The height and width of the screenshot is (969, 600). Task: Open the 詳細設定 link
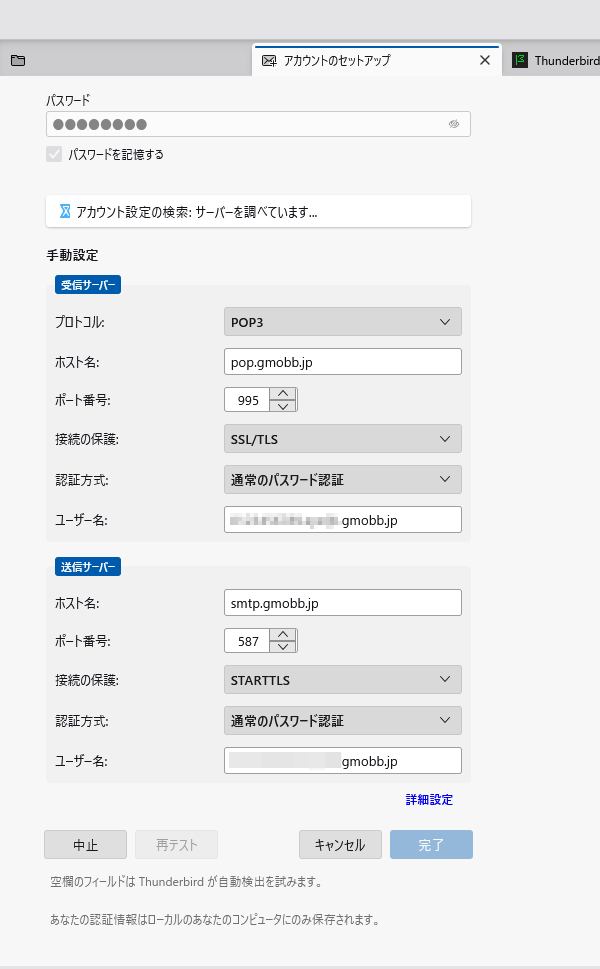pyautogui.click(x=429, y=800)
